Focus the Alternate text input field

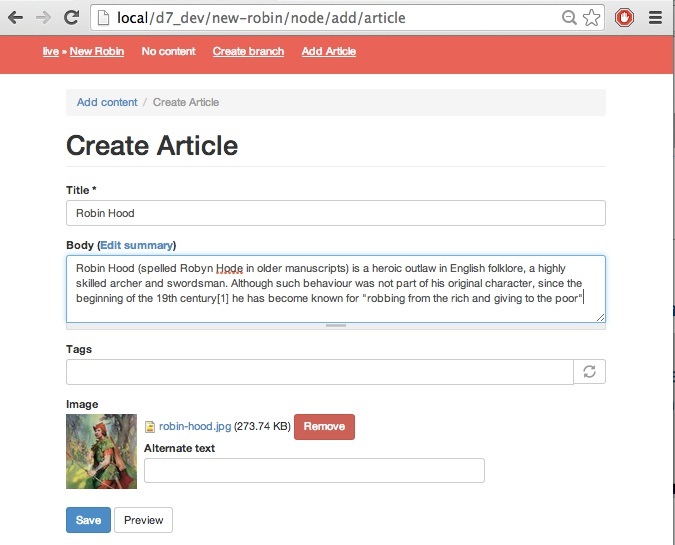pos(314,471)
